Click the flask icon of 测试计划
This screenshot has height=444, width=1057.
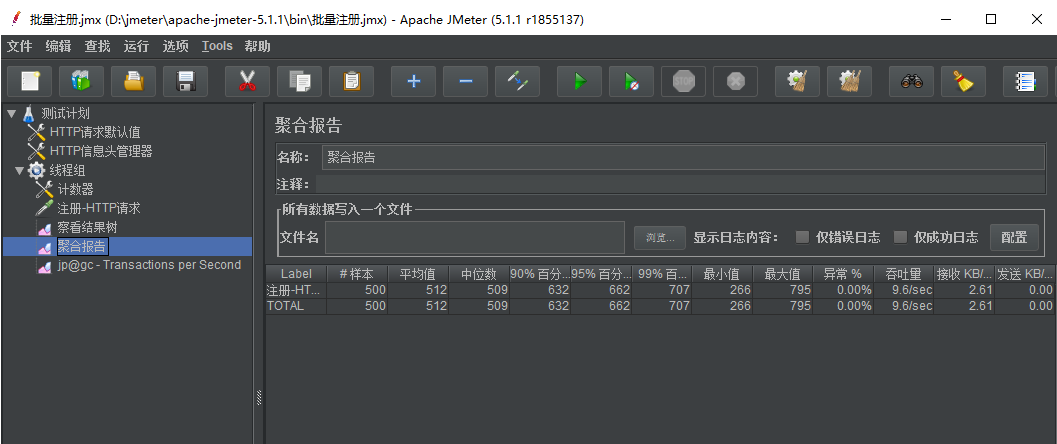click(x=28, y=113)
